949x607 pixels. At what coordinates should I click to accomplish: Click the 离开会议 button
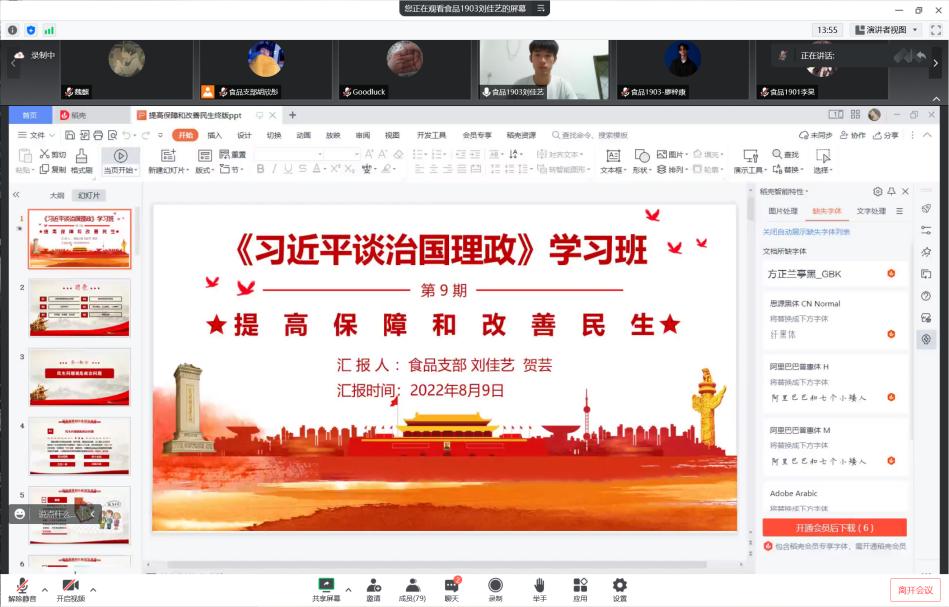coord(914,589)
